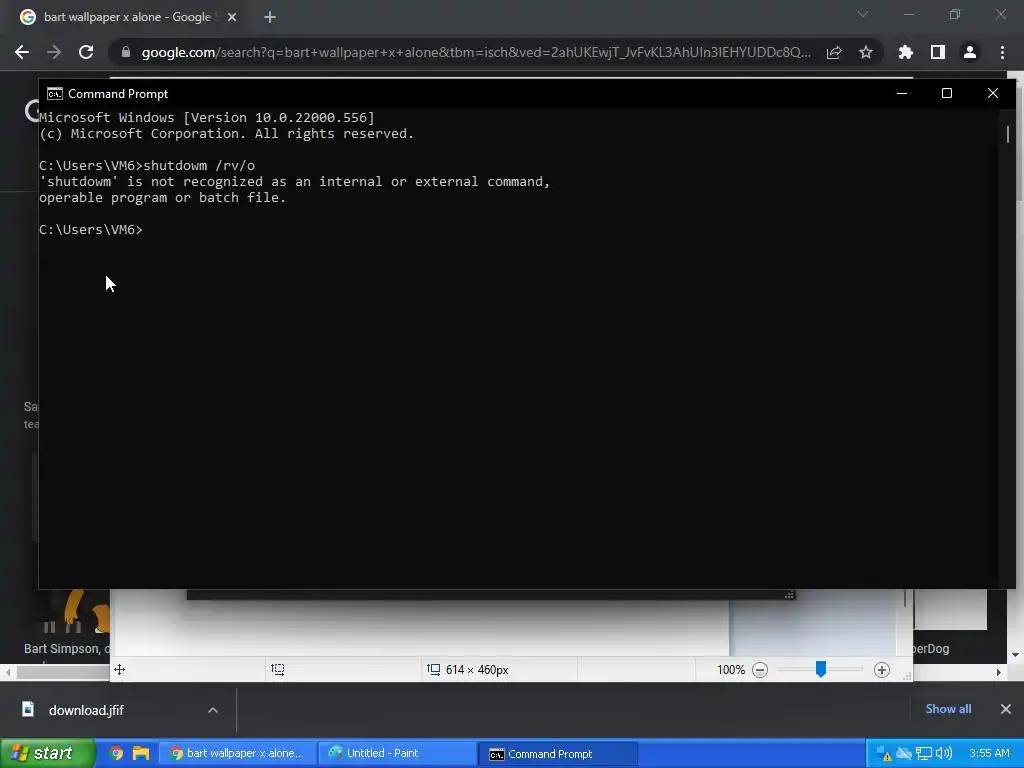The image size is (1024, 768).
Task: Expand download.jfif options chevron
Action: [x=213, y=710]
